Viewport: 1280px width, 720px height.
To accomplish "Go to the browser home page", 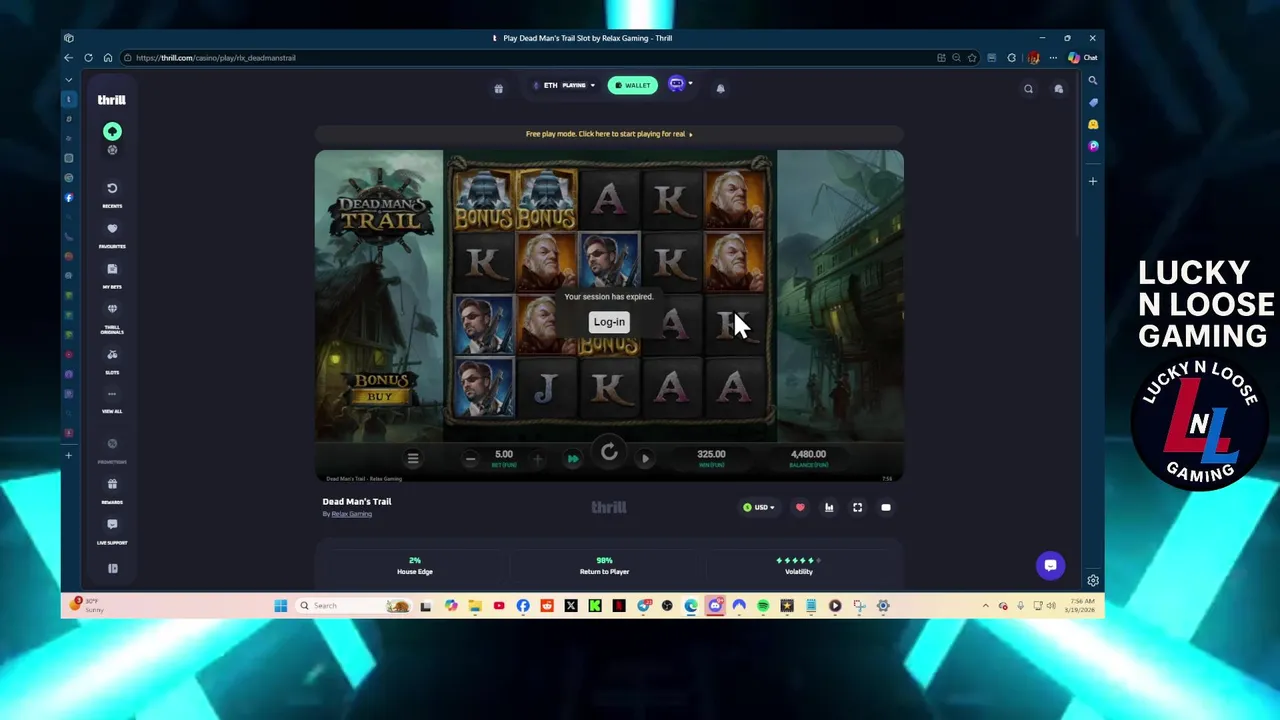I will pyautogui.click(x=108, y=58).
